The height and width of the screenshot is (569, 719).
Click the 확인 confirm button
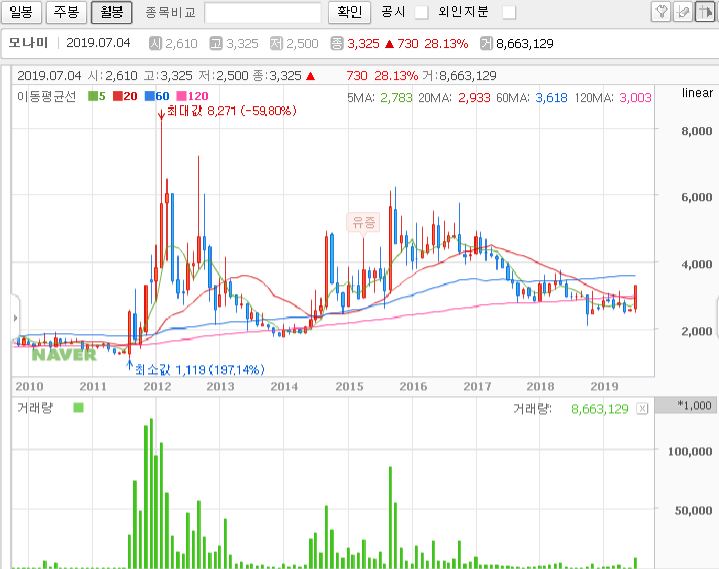coord(349,12)
